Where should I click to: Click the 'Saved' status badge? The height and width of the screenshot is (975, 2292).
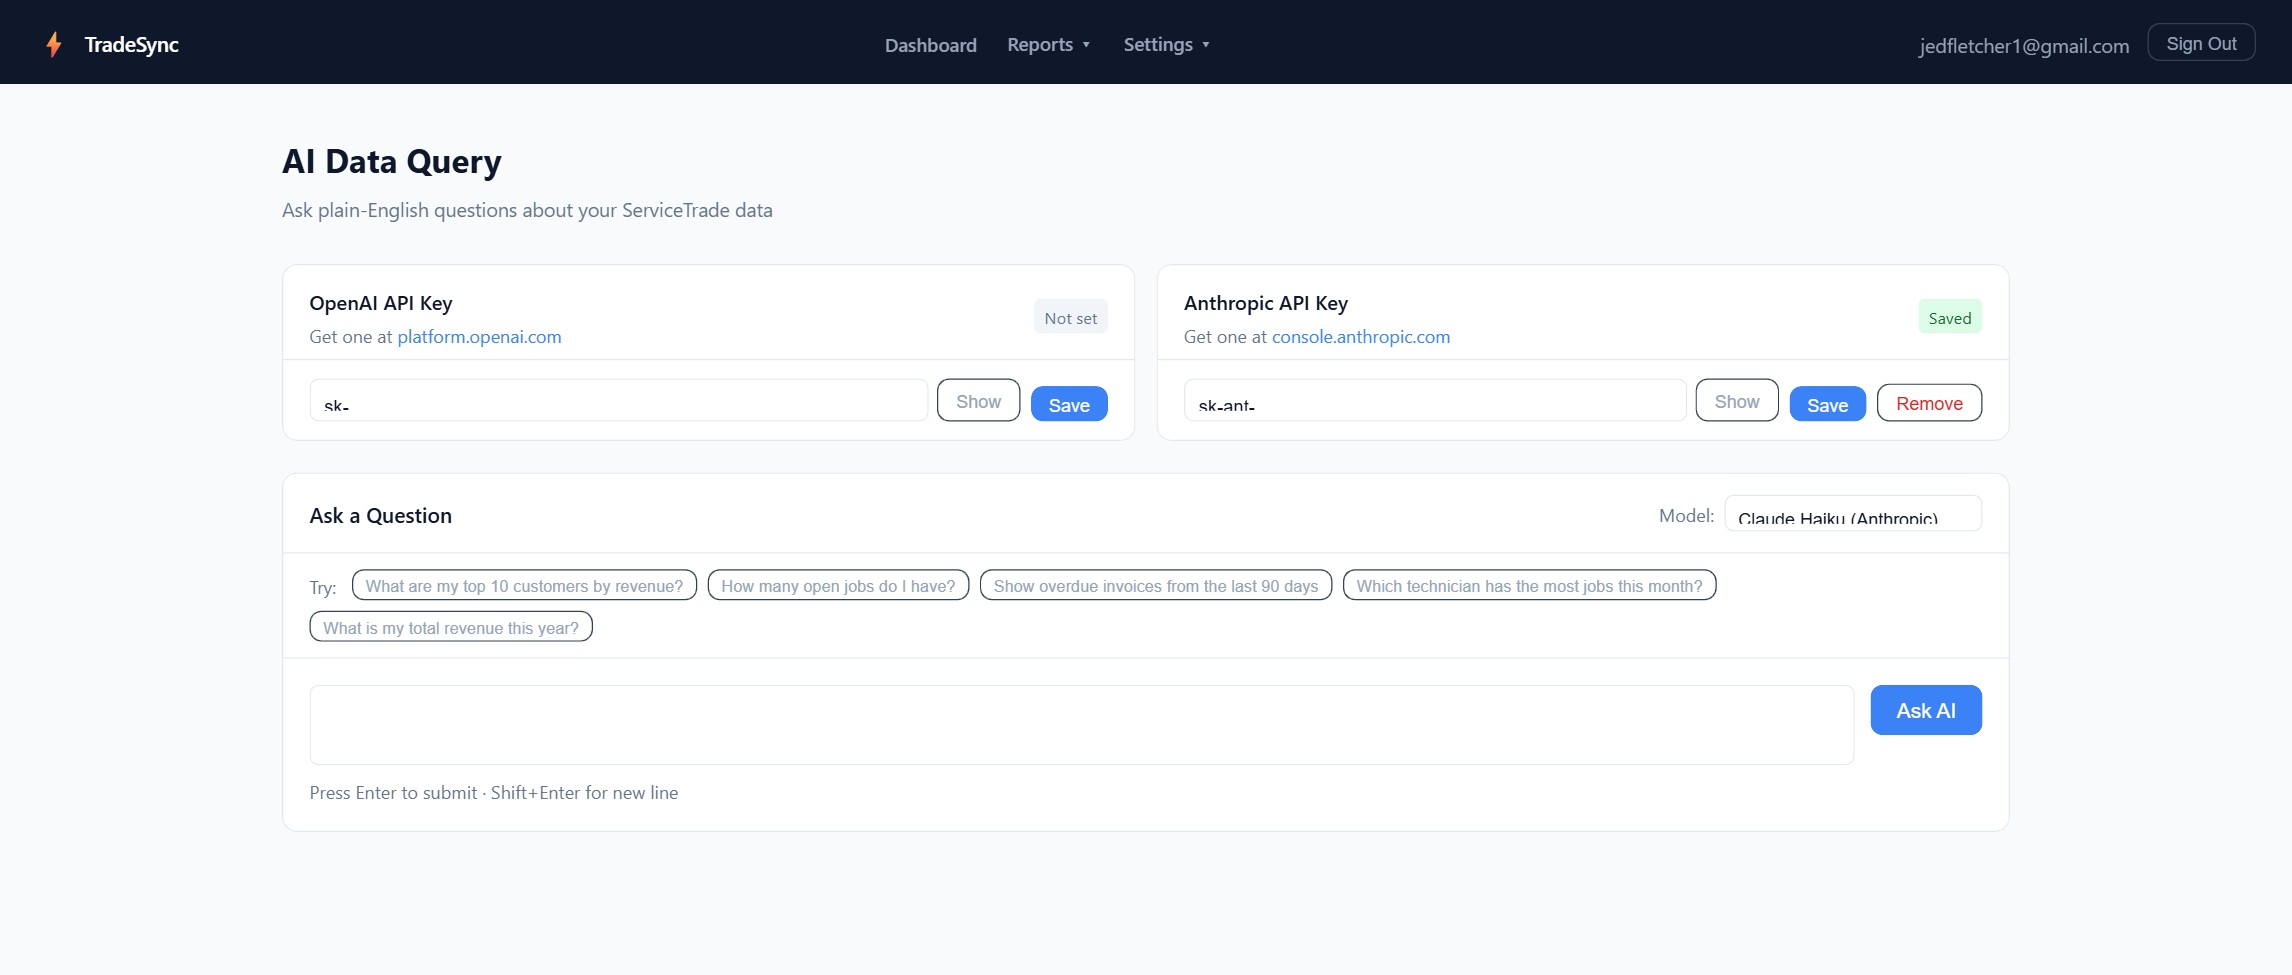(x=1949, y=317)
